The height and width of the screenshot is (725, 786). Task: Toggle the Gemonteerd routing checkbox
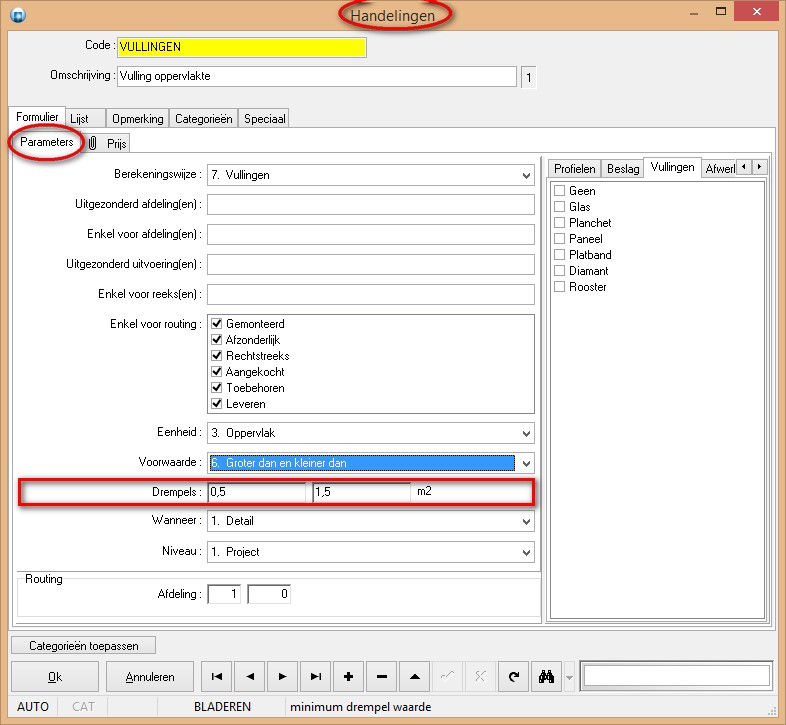(217, 323)
